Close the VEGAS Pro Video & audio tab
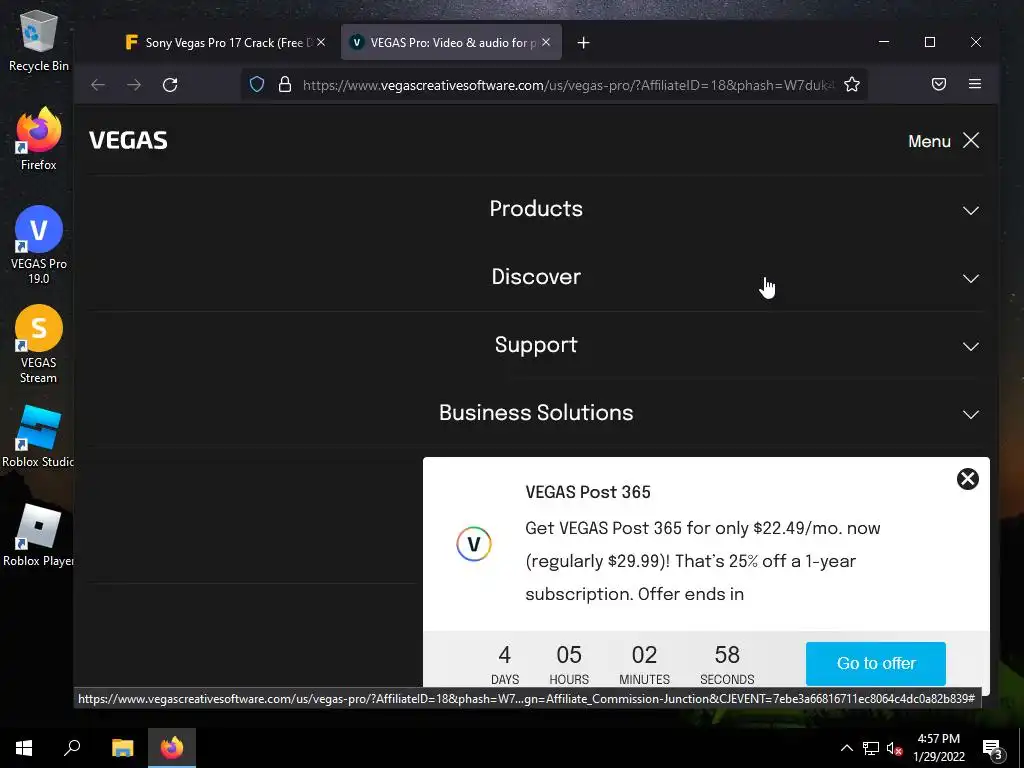The width and height of the screenshot is (1024, 768). (546, 42)
